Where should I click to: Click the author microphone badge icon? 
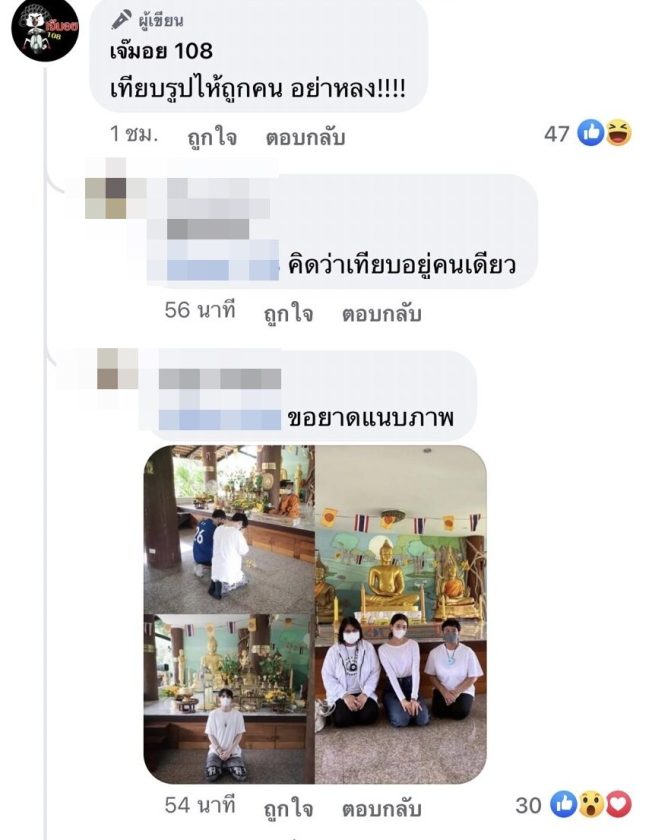click(122, 20)
